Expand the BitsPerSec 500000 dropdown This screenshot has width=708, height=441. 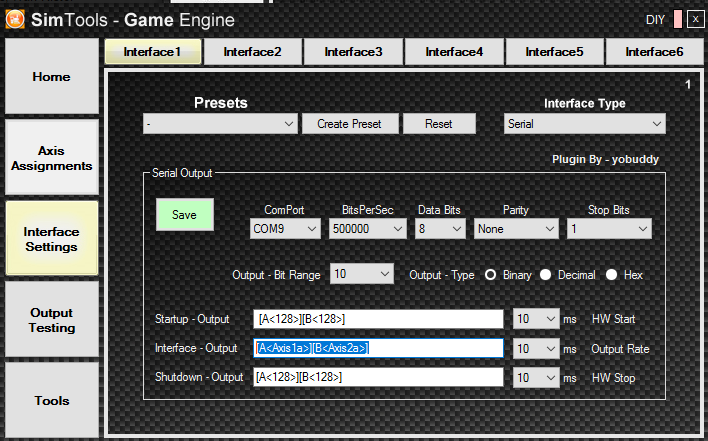coord(368,229)
